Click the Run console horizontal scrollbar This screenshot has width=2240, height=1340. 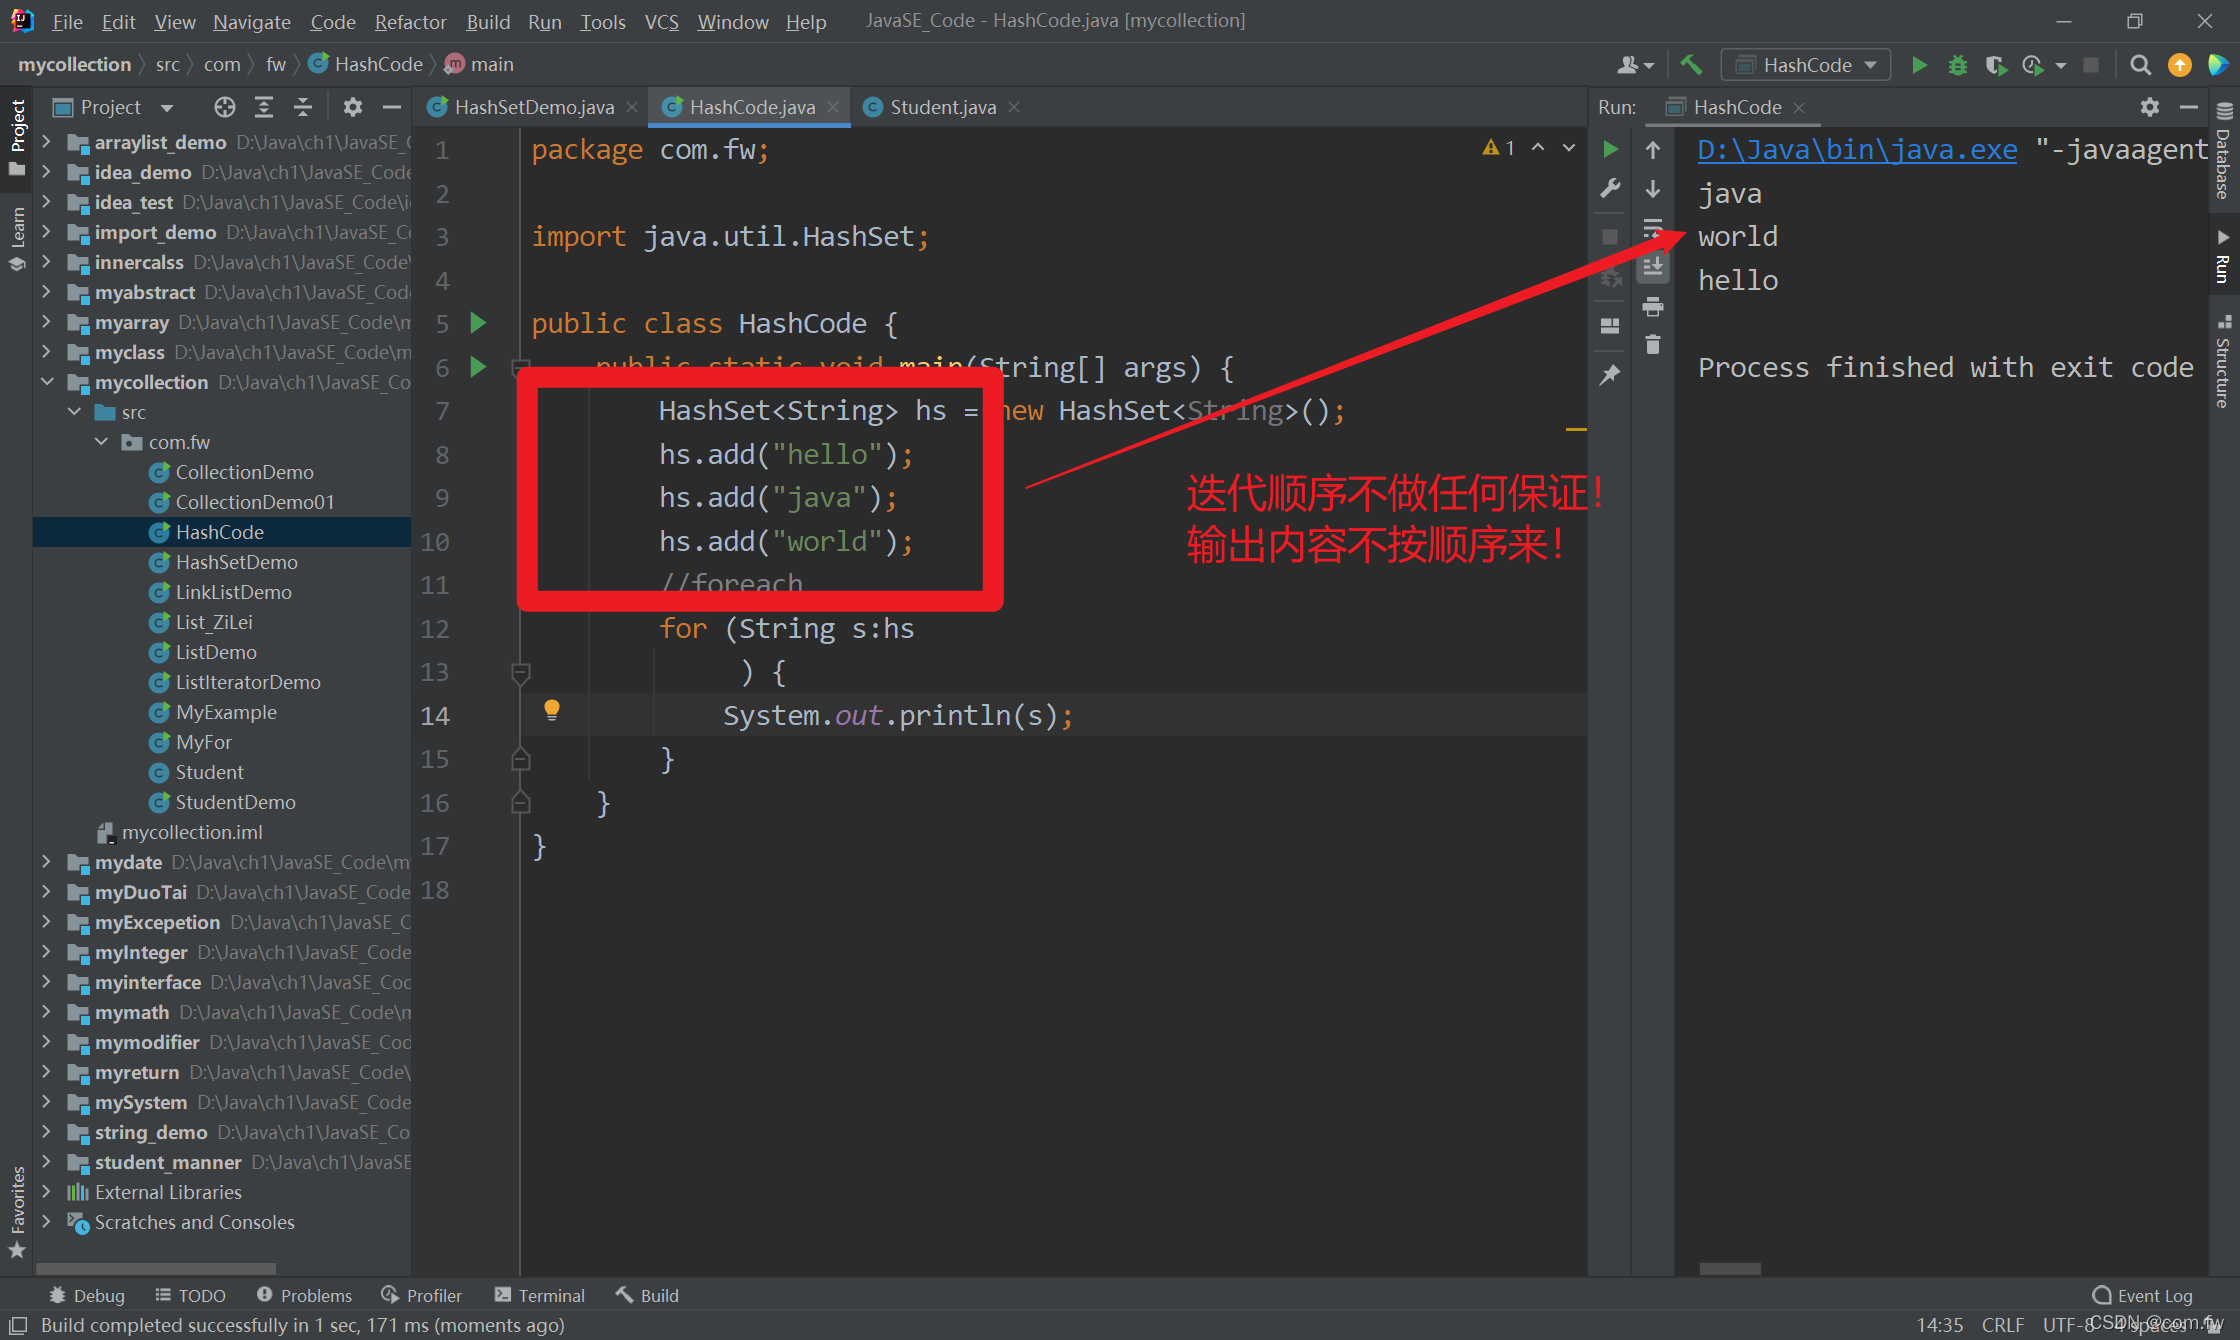(x=1730, y=1268)
